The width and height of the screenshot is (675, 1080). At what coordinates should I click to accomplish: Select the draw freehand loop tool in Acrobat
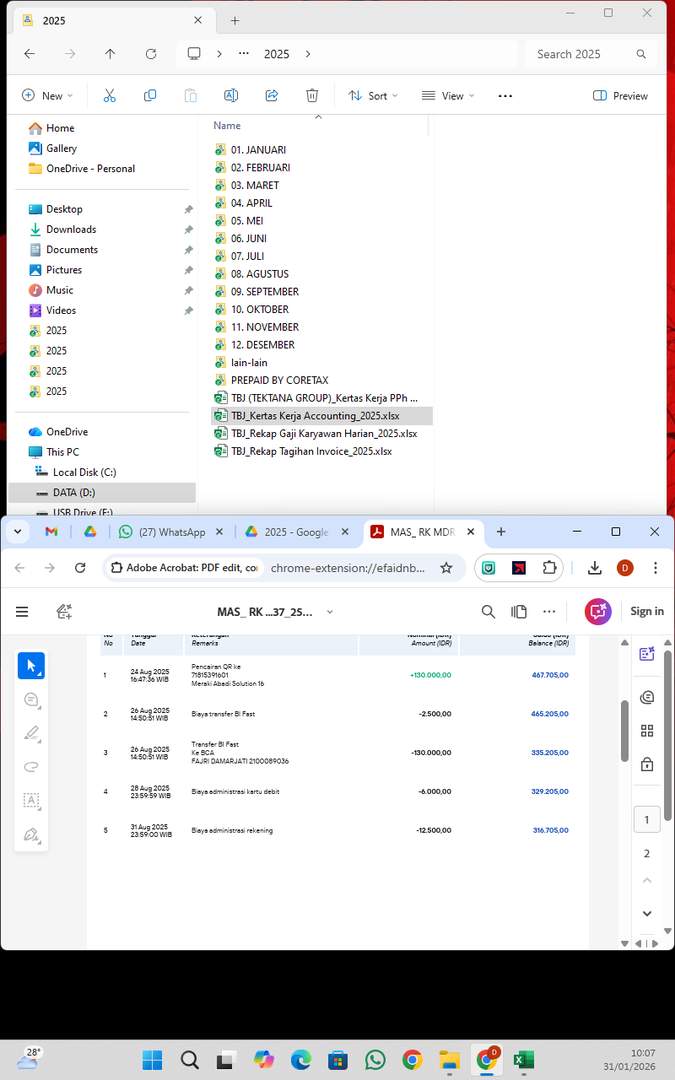point(31,767)
